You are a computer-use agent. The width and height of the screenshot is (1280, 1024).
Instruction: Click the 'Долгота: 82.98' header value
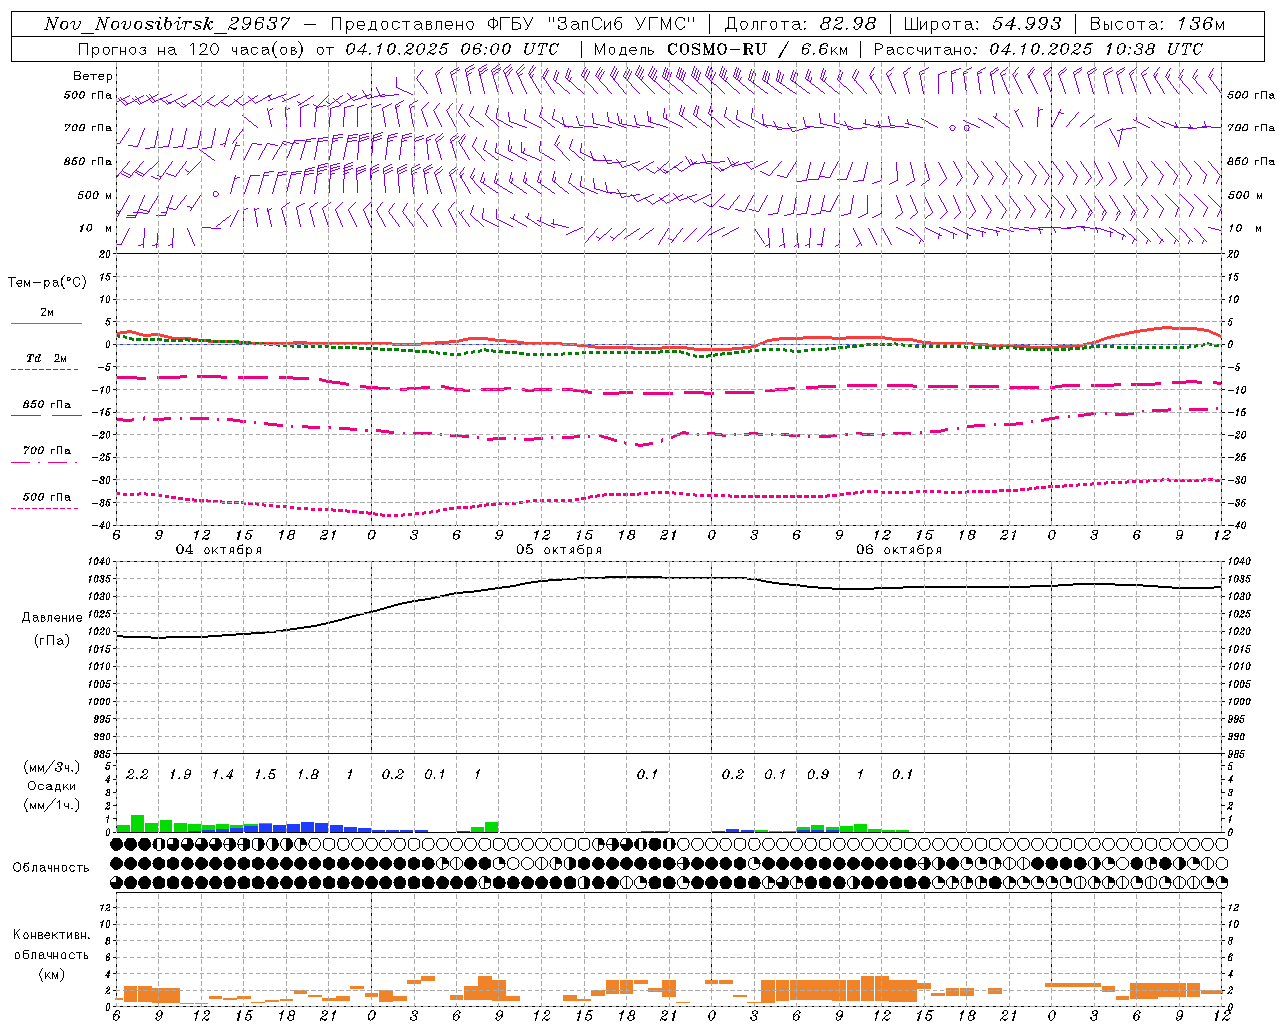pyautogui.click(x=800, y=24)
